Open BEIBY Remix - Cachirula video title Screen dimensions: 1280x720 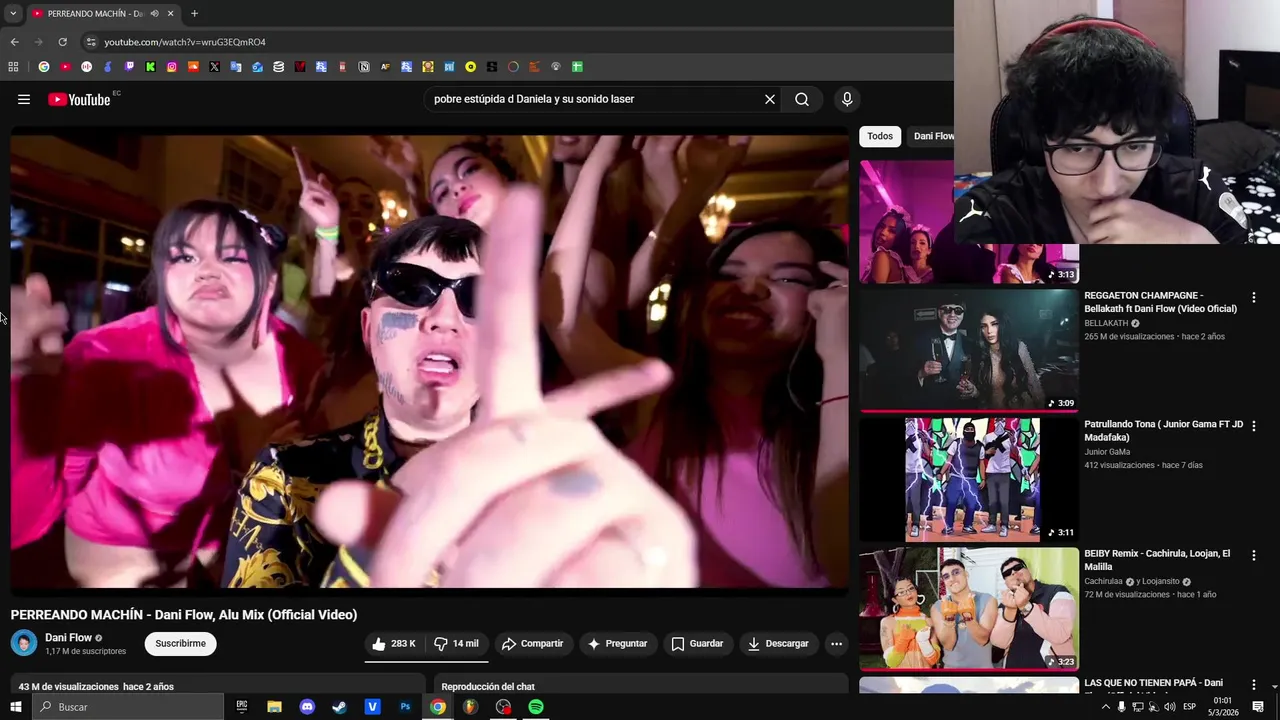pos(1157,560)
